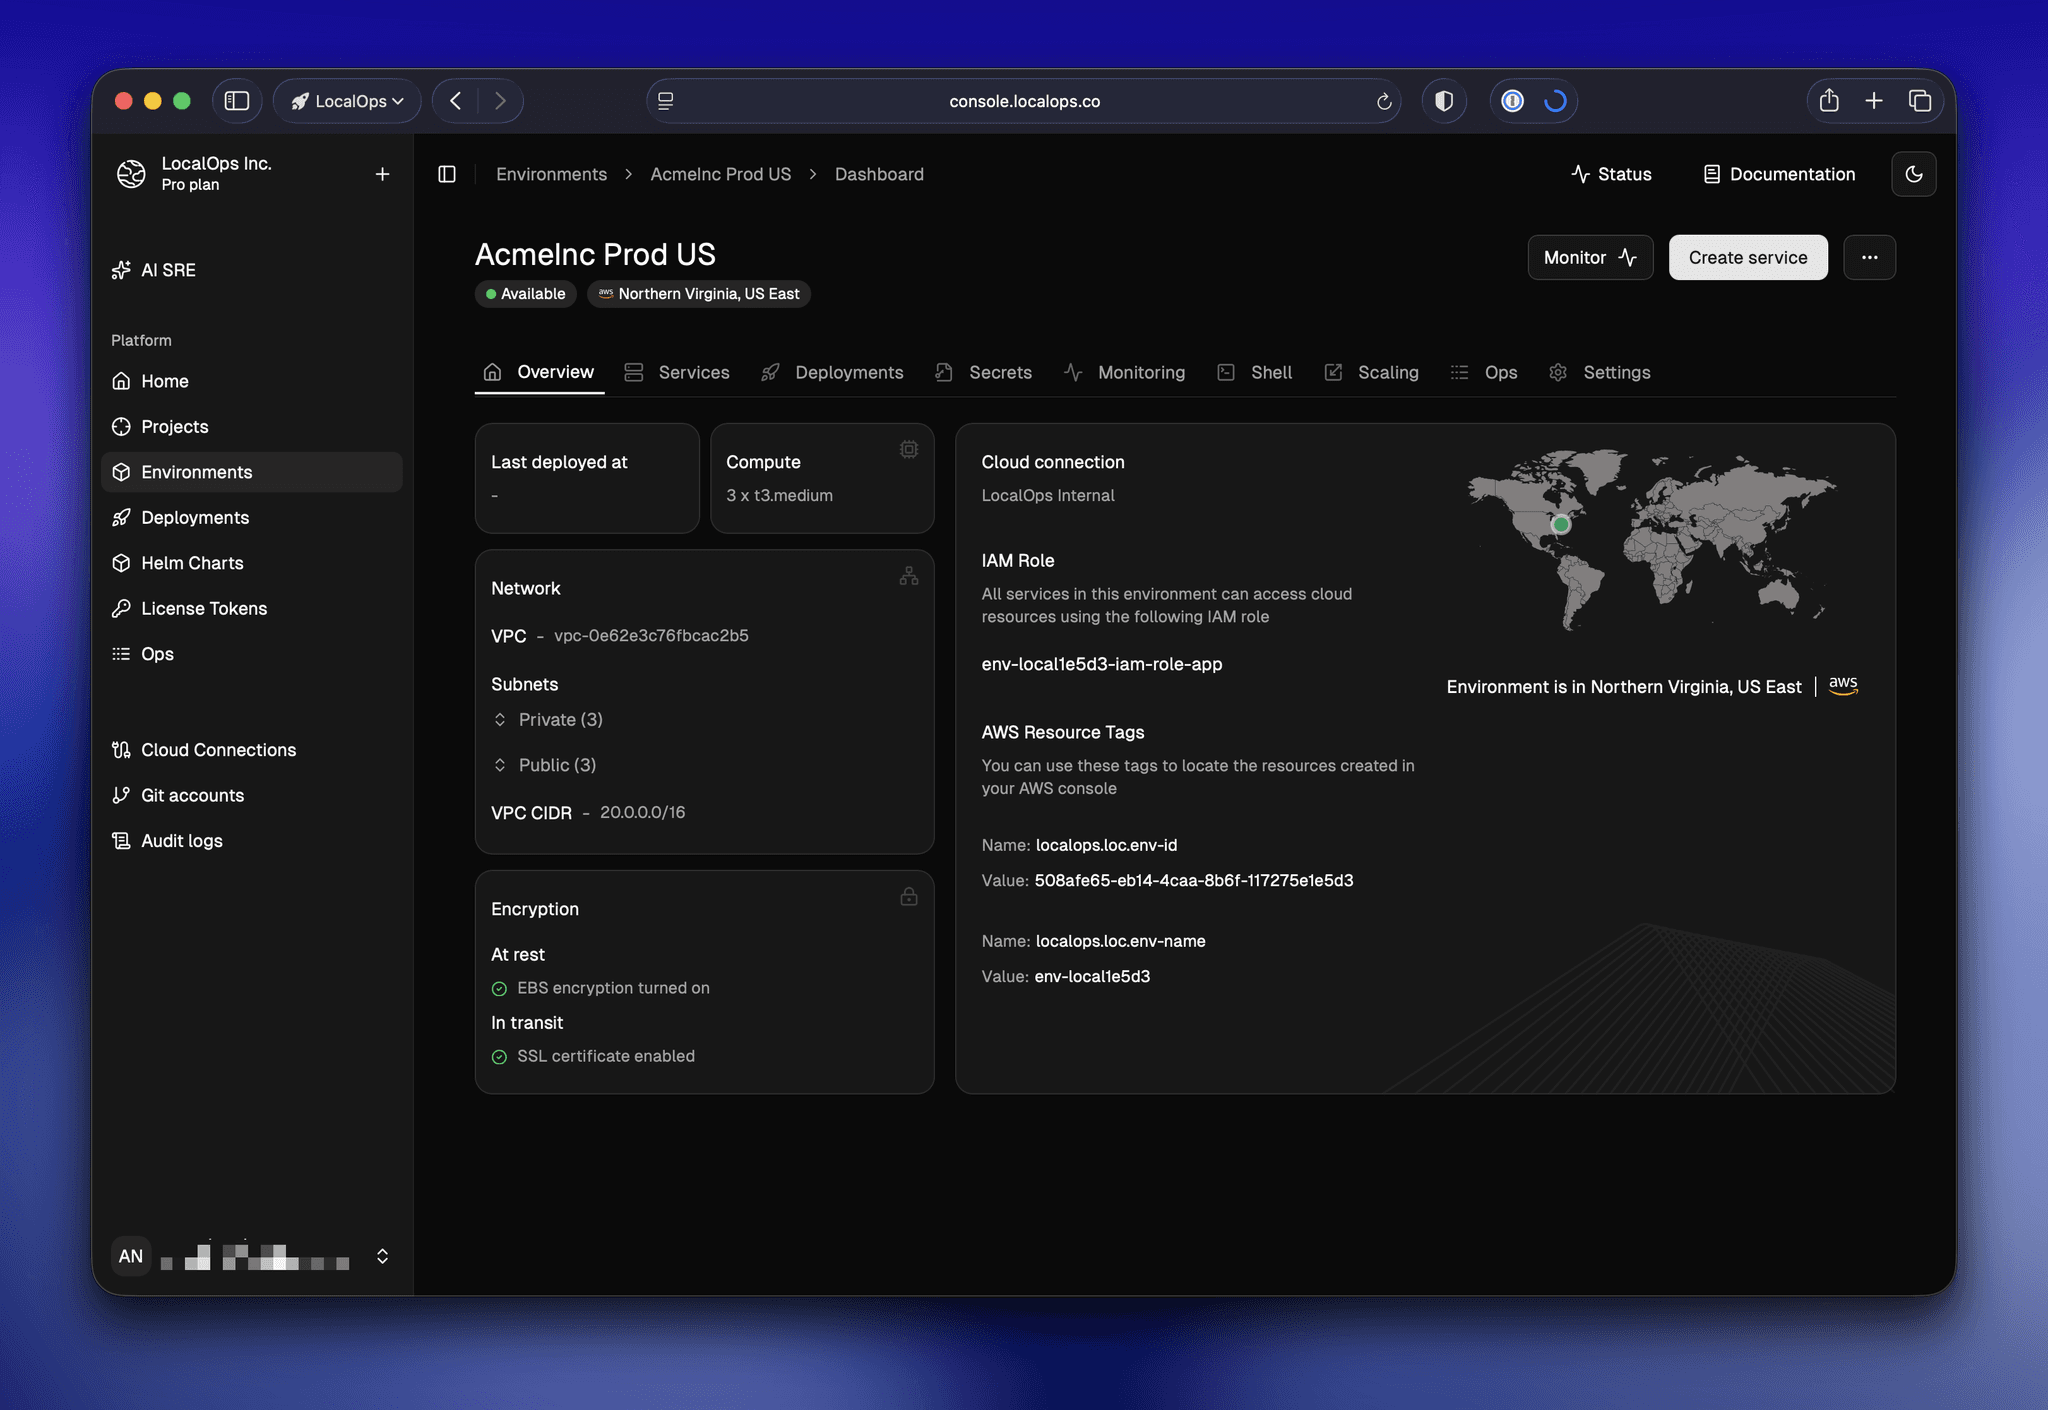Open the Documentation link
The image size is (2048, 1410).
pyautogui.click(x=1779, y=174)
